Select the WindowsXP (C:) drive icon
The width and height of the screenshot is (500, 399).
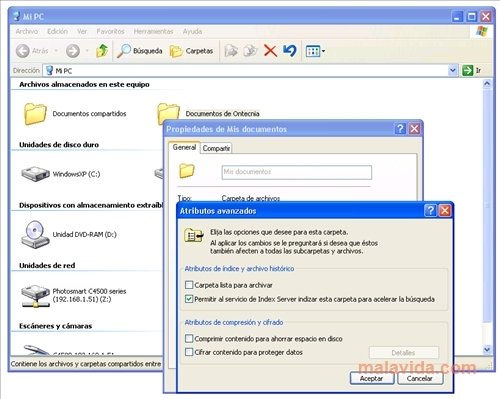click(35, 174)
